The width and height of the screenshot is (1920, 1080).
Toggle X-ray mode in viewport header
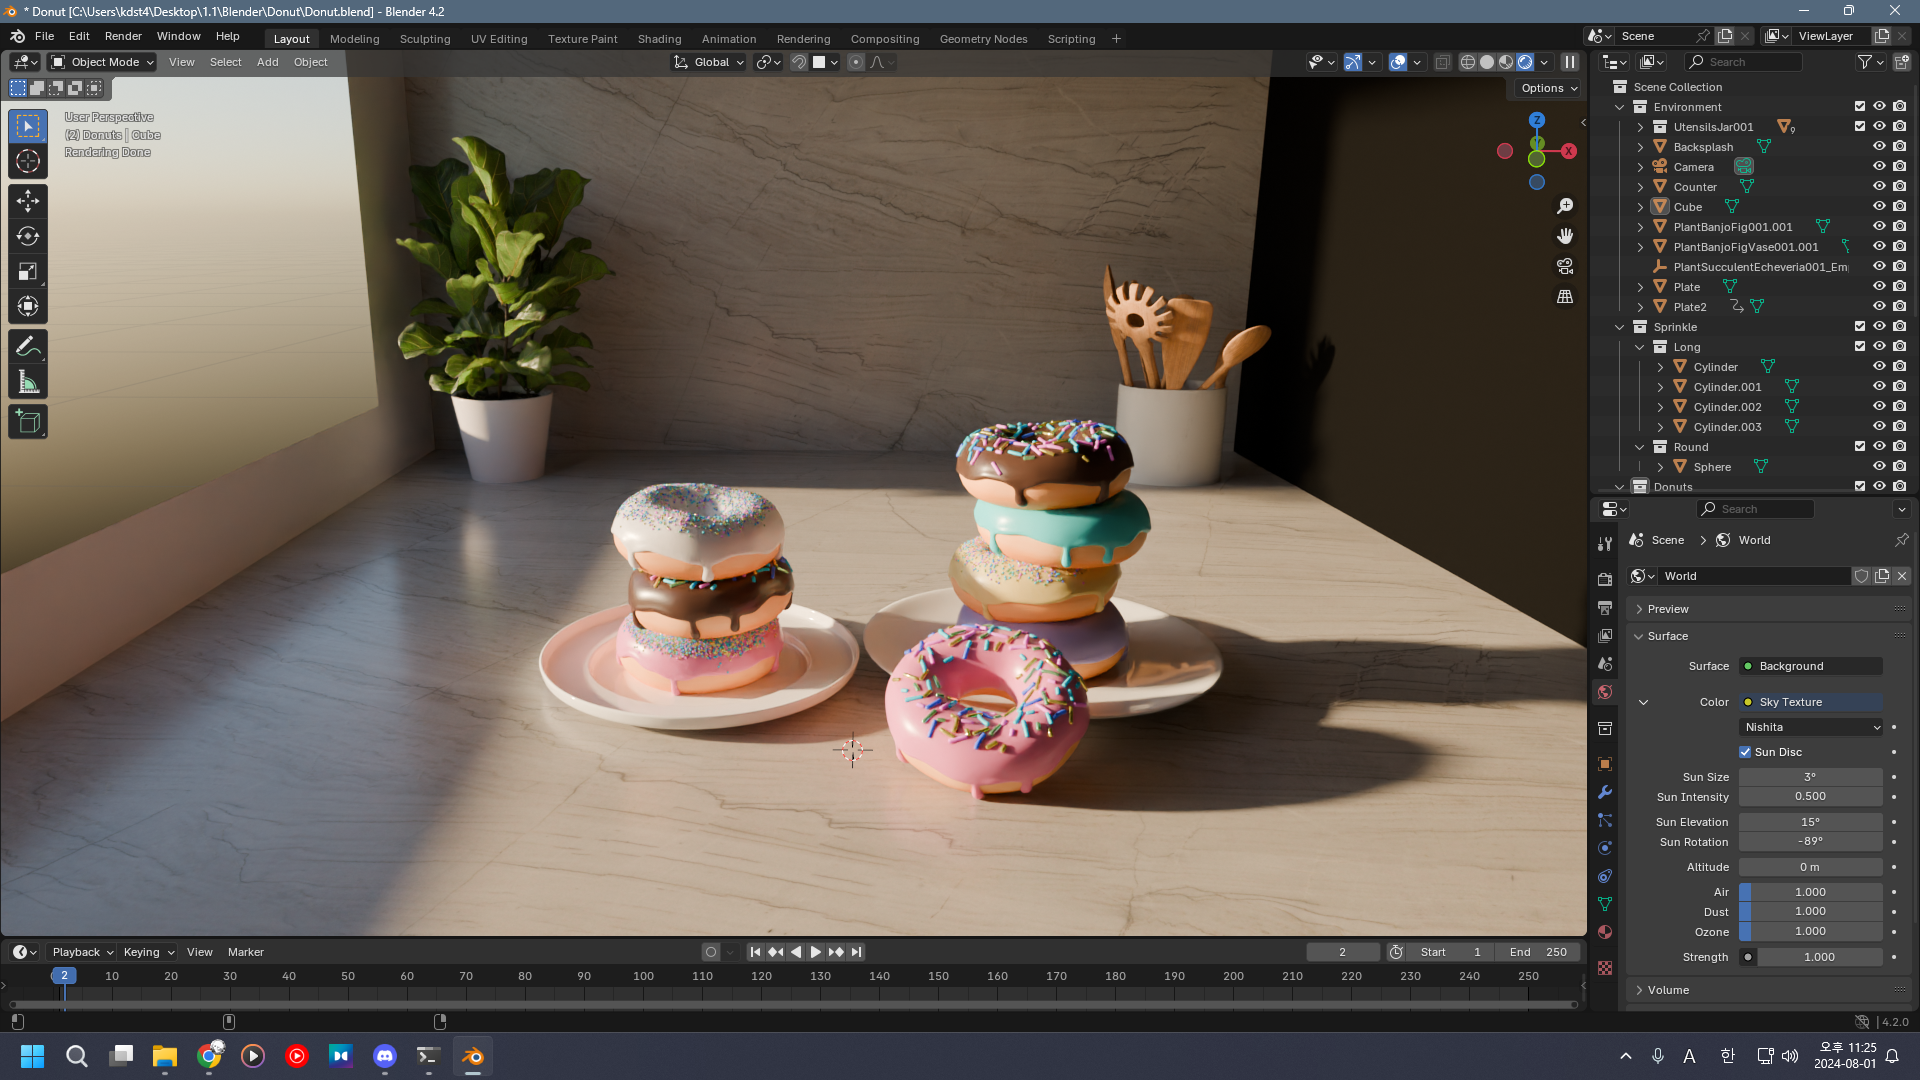click(1442, 62)
